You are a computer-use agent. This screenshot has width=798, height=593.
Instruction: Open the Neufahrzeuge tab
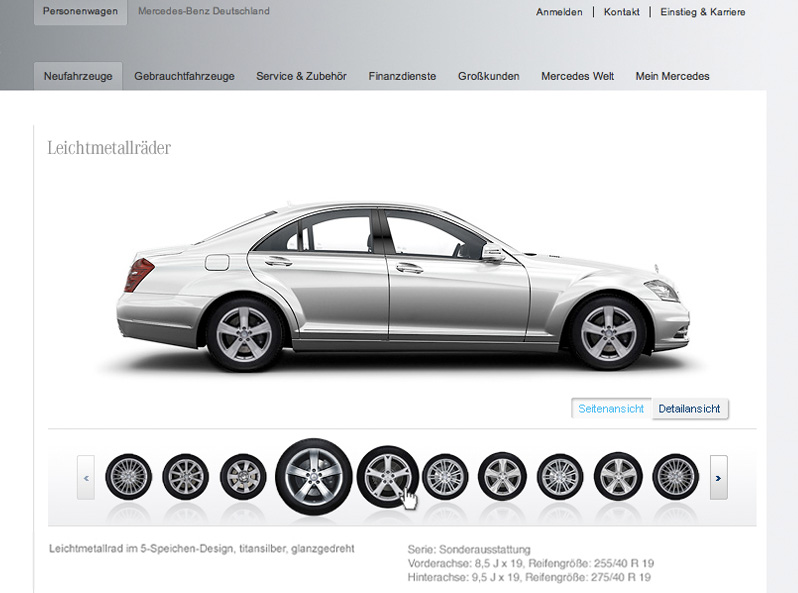(x=78, y=76)
